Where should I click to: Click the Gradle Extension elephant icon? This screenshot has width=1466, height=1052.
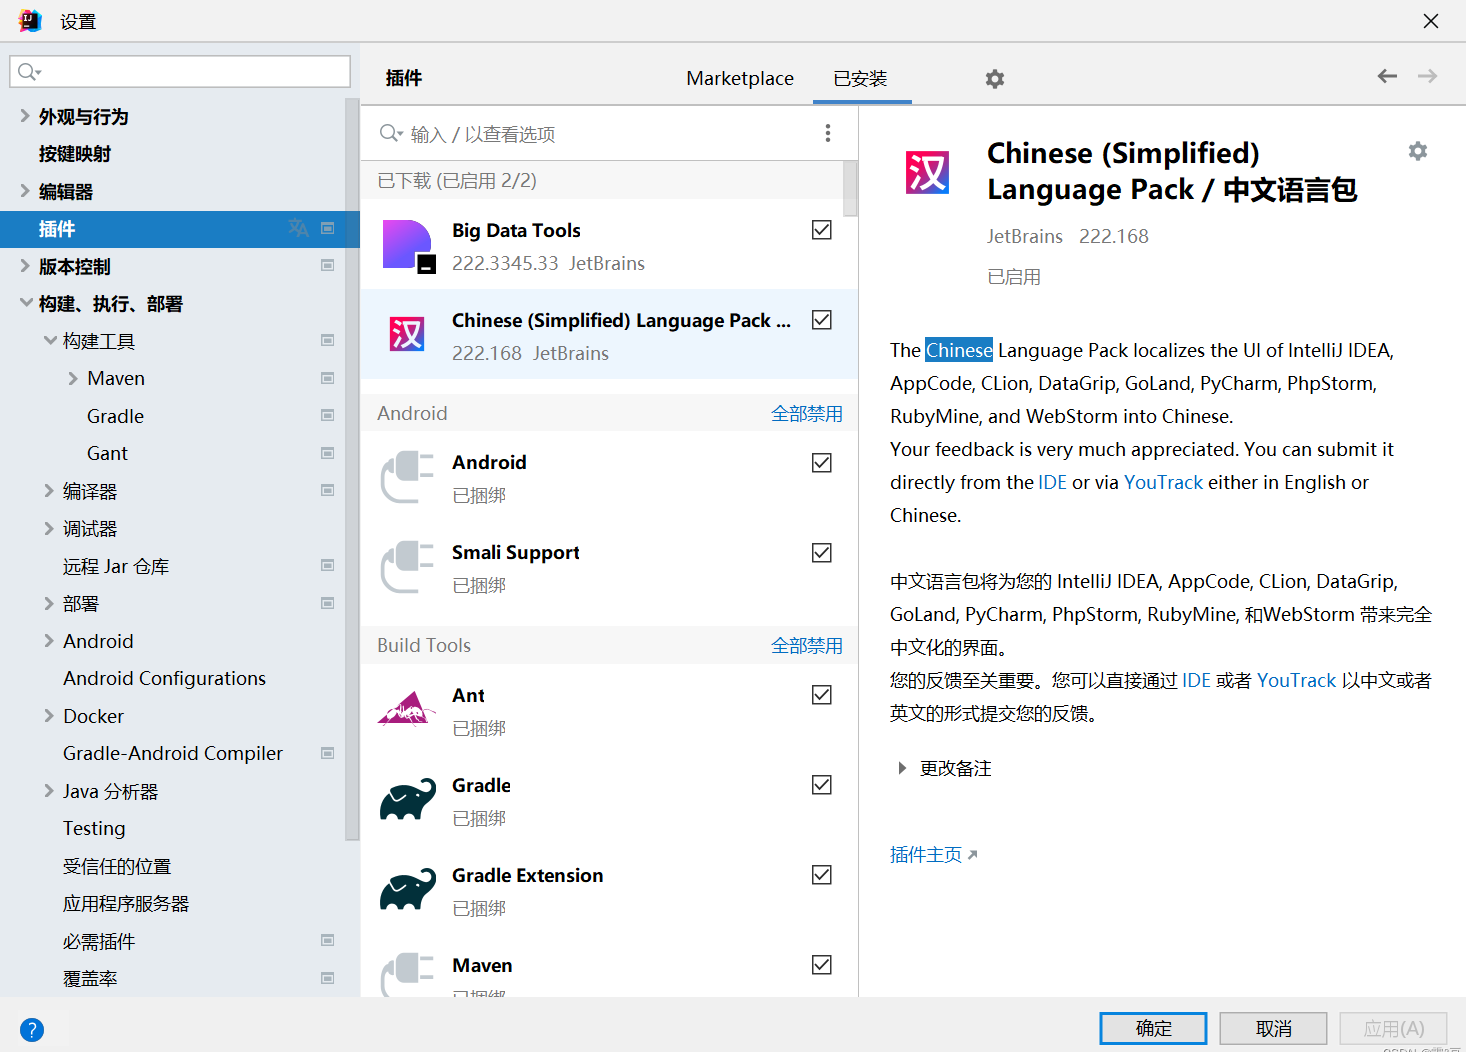(407, 890)
